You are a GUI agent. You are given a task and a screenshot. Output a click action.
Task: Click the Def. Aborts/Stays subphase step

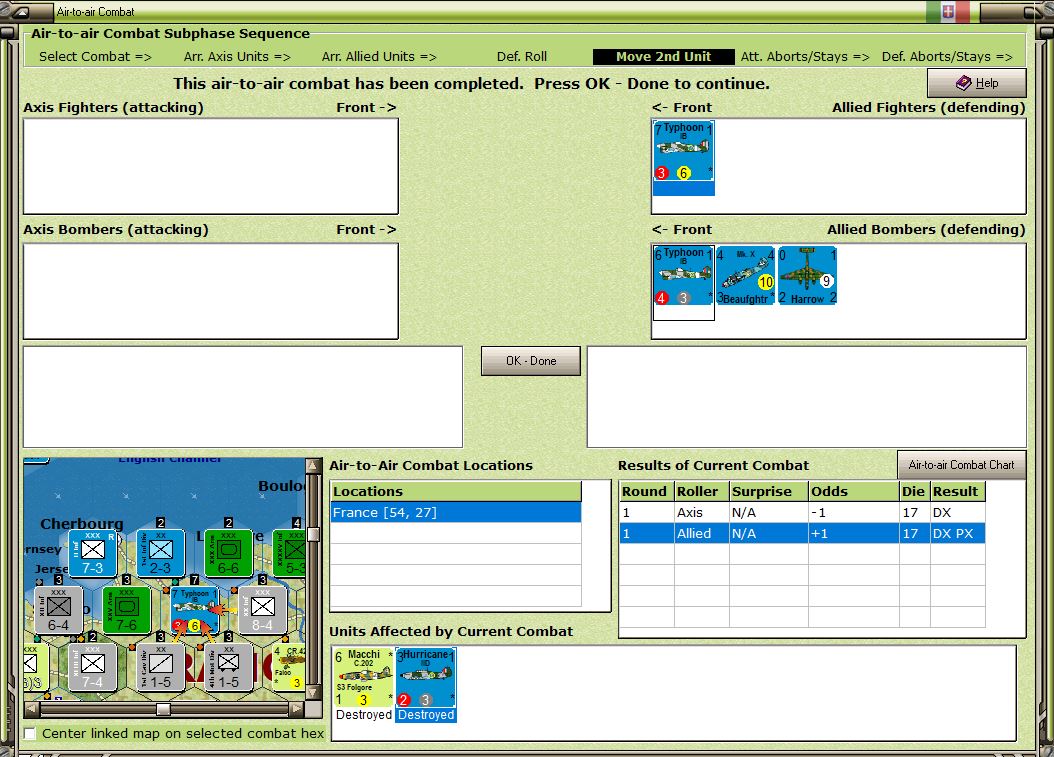pyautogui.click(x=946, y=57)
